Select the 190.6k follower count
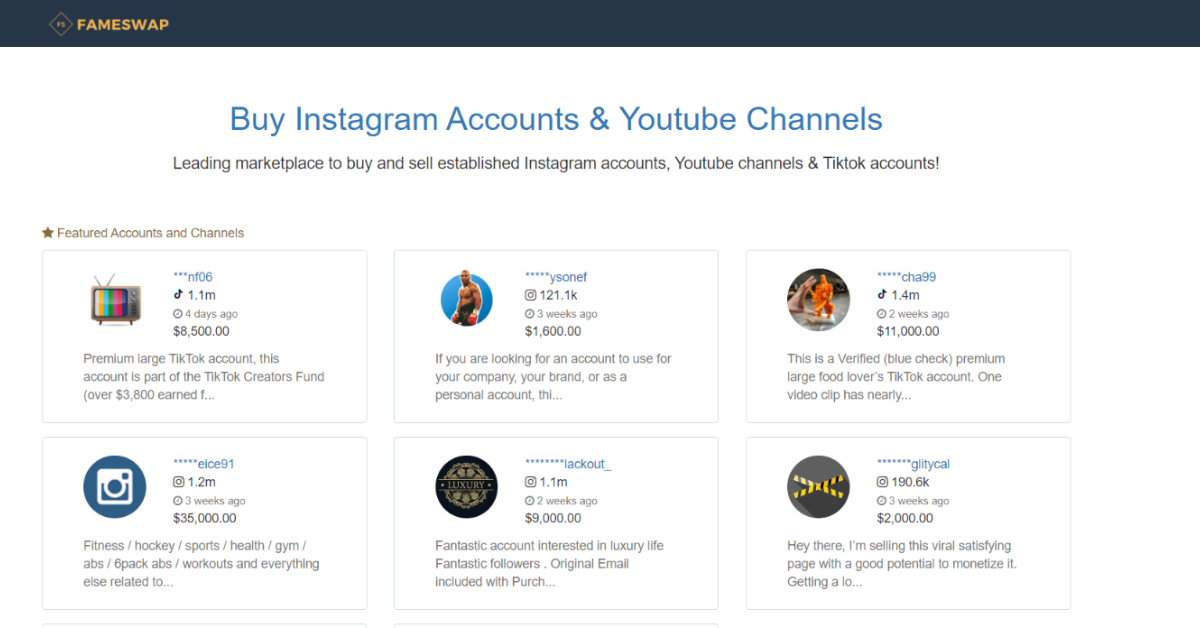 click(x=910, y=482)
